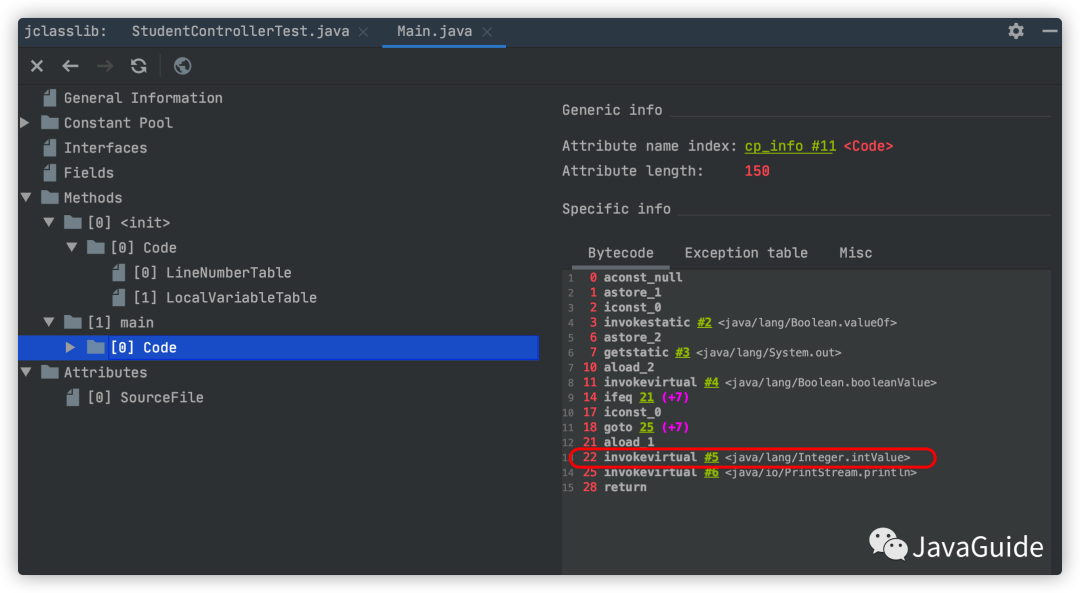Click the aload_2 bytecode line
The height and width of the screenshot is (593, 1080).
[629, 367]
